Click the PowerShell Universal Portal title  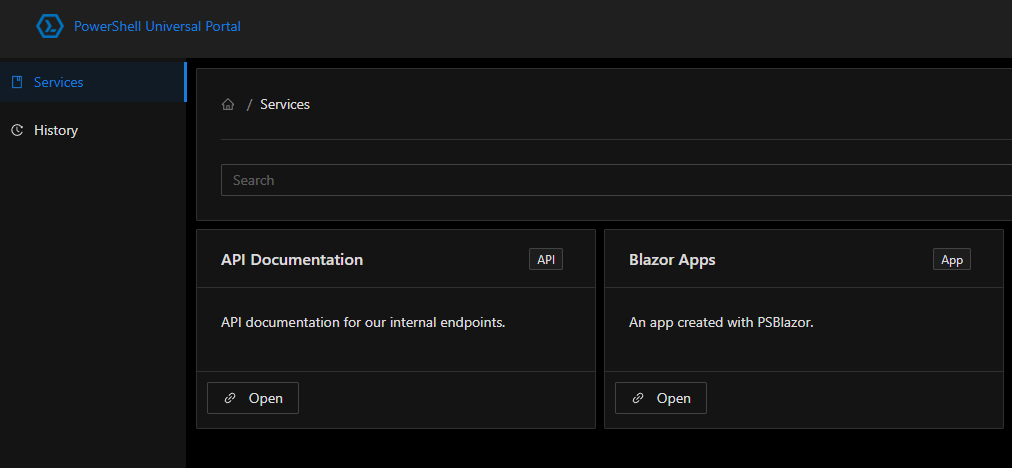(157, 26)
